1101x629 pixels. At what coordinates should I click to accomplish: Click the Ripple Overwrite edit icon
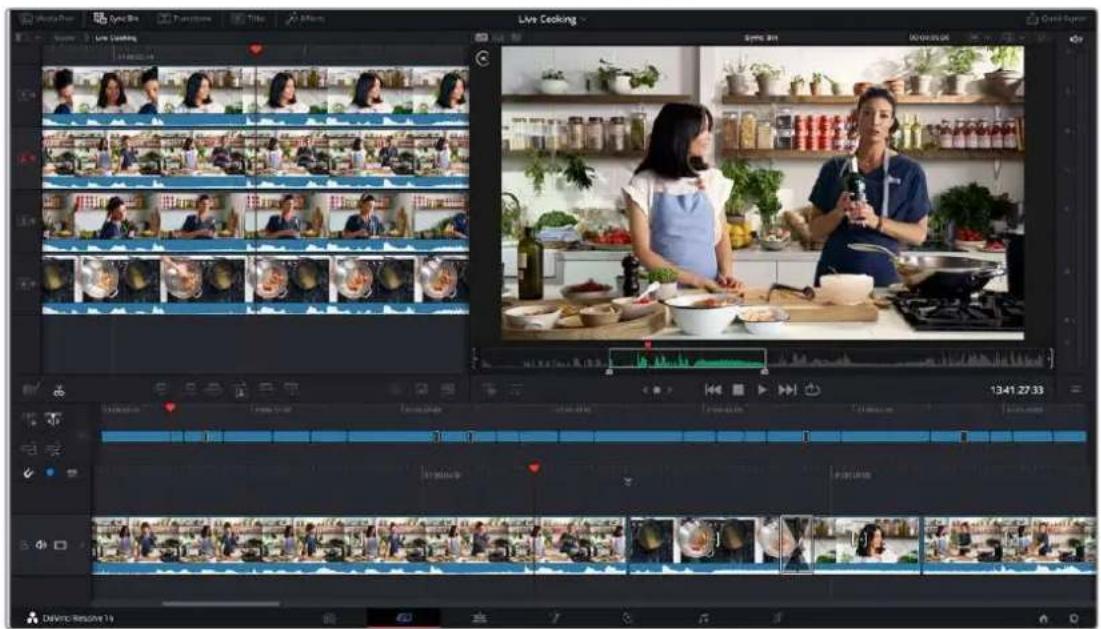click(214, 389)
